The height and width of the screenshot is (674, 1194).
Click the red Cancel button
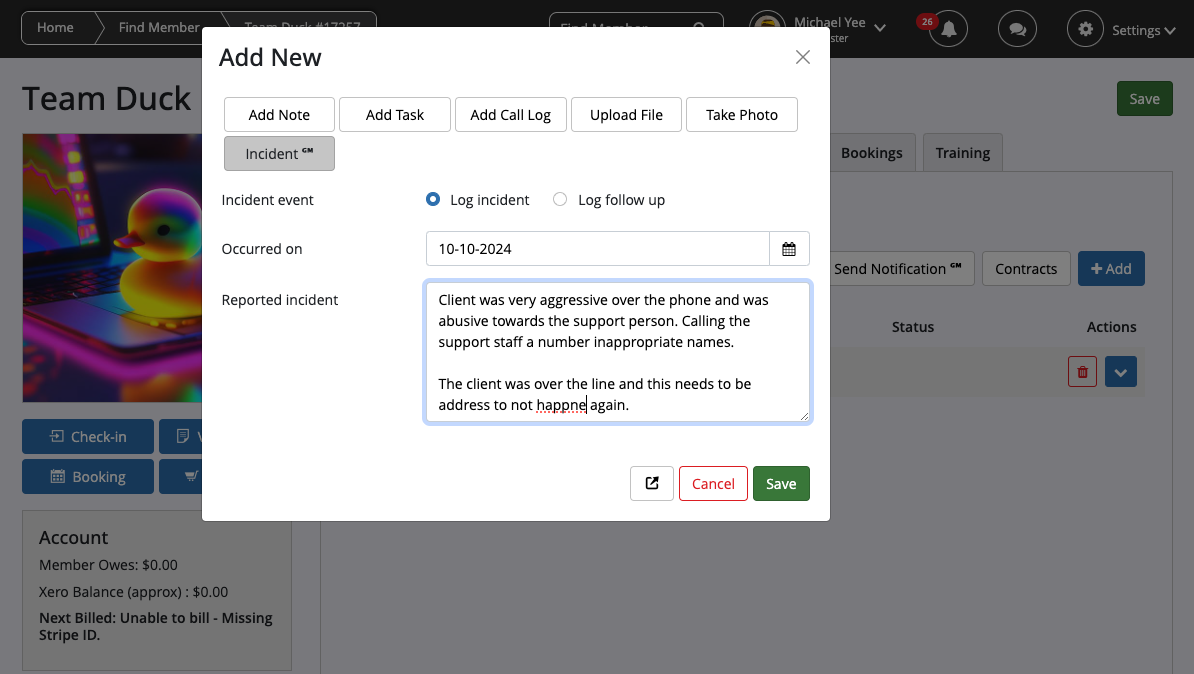tap(713, 484)
